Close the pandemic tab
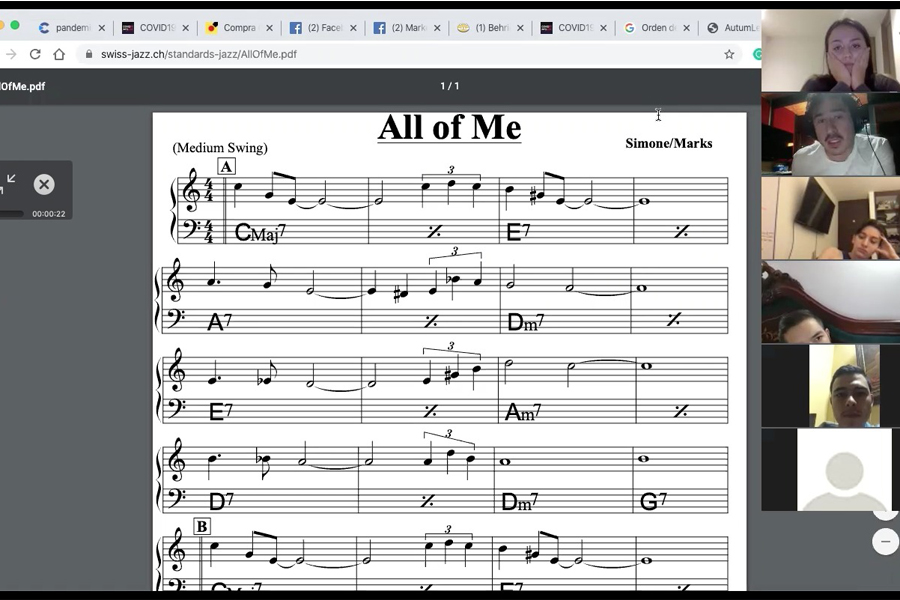 coord(102,28)
